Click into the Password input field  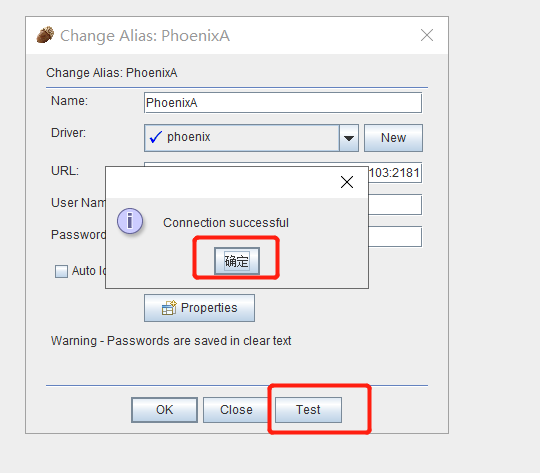395,237
